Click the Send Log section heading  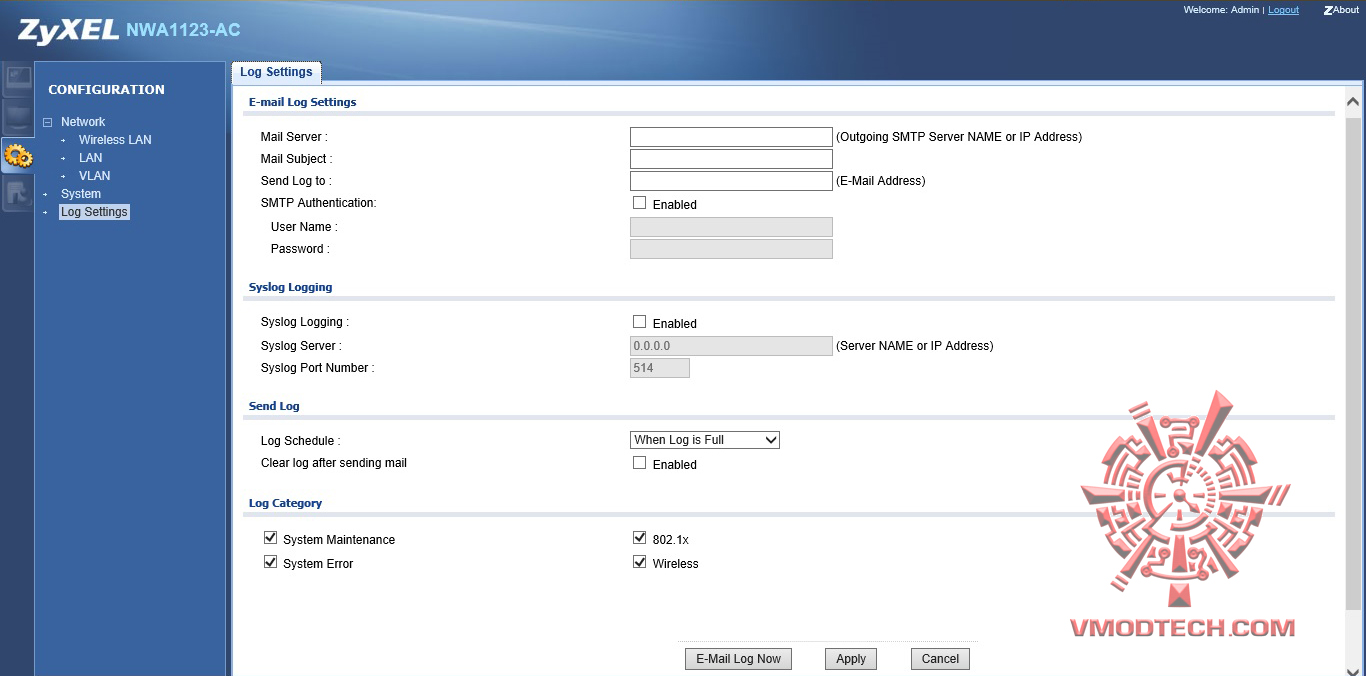pyautogui.click(x=274, y=406)
